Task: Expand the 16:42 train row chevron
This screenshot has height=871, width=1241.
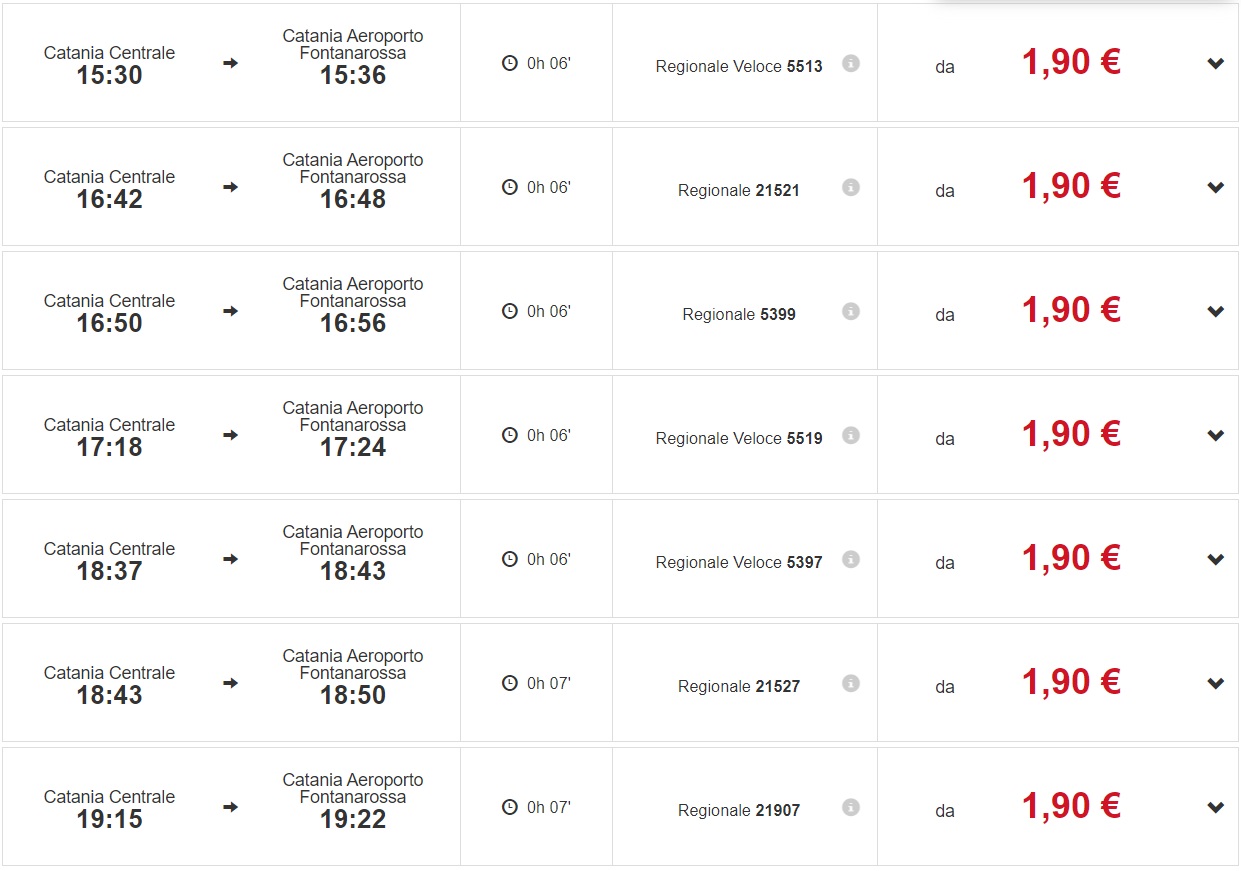Action: tap(1215, 188)
